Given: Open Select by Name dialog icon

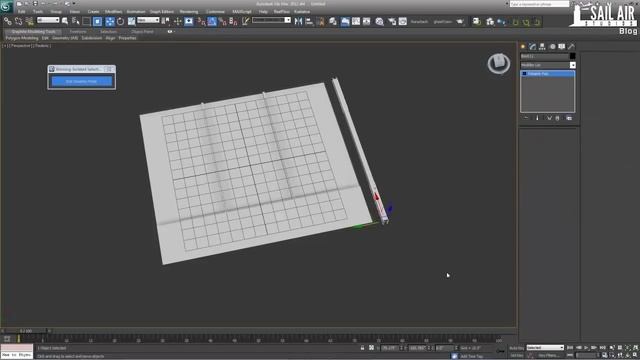Looking at the screenshot, I should (76, 21).
